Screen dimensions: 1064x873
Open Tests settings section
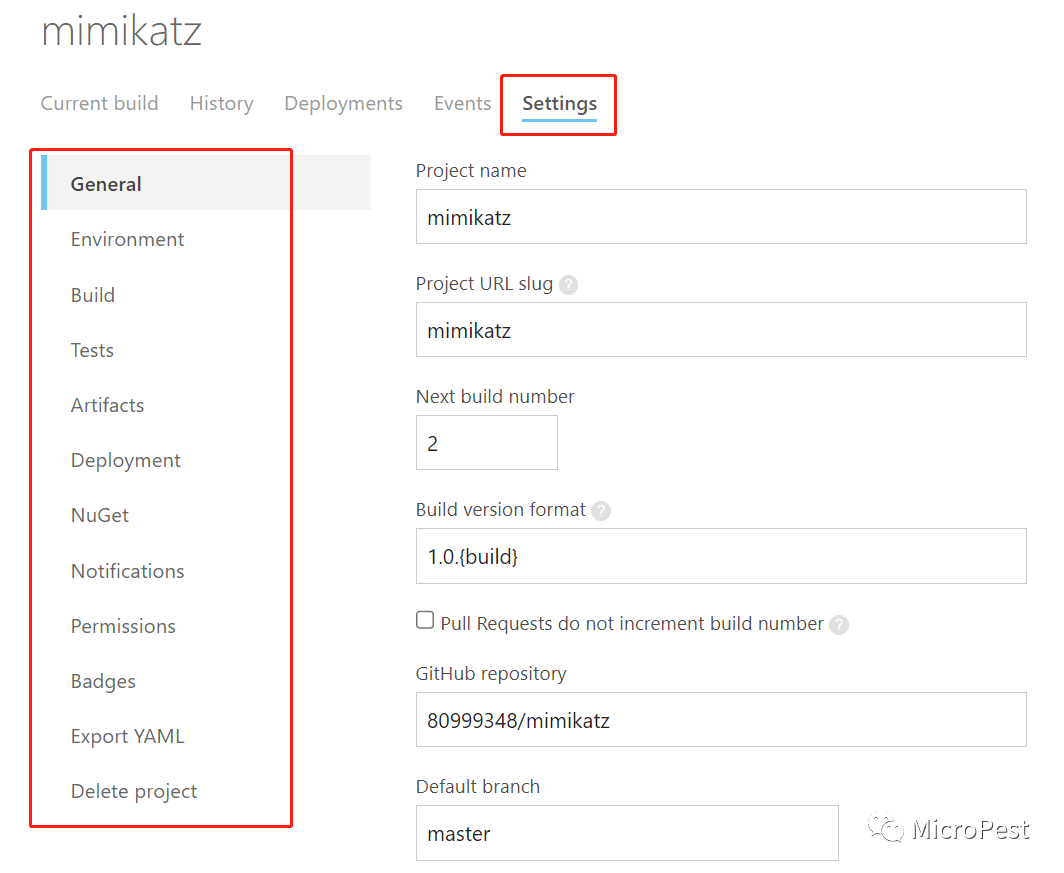pyautogui.click(x=92, y=350)
